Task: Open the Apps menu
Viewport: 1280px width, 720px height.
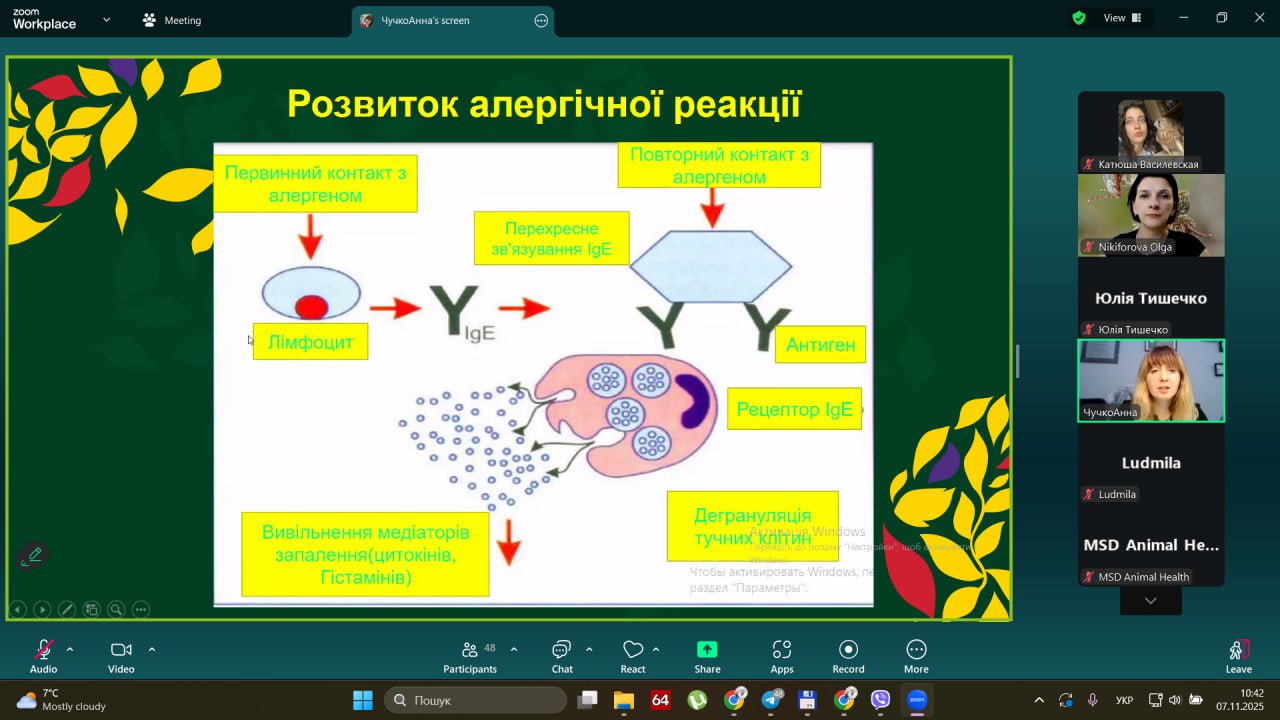Action: (x=782, y=655)
